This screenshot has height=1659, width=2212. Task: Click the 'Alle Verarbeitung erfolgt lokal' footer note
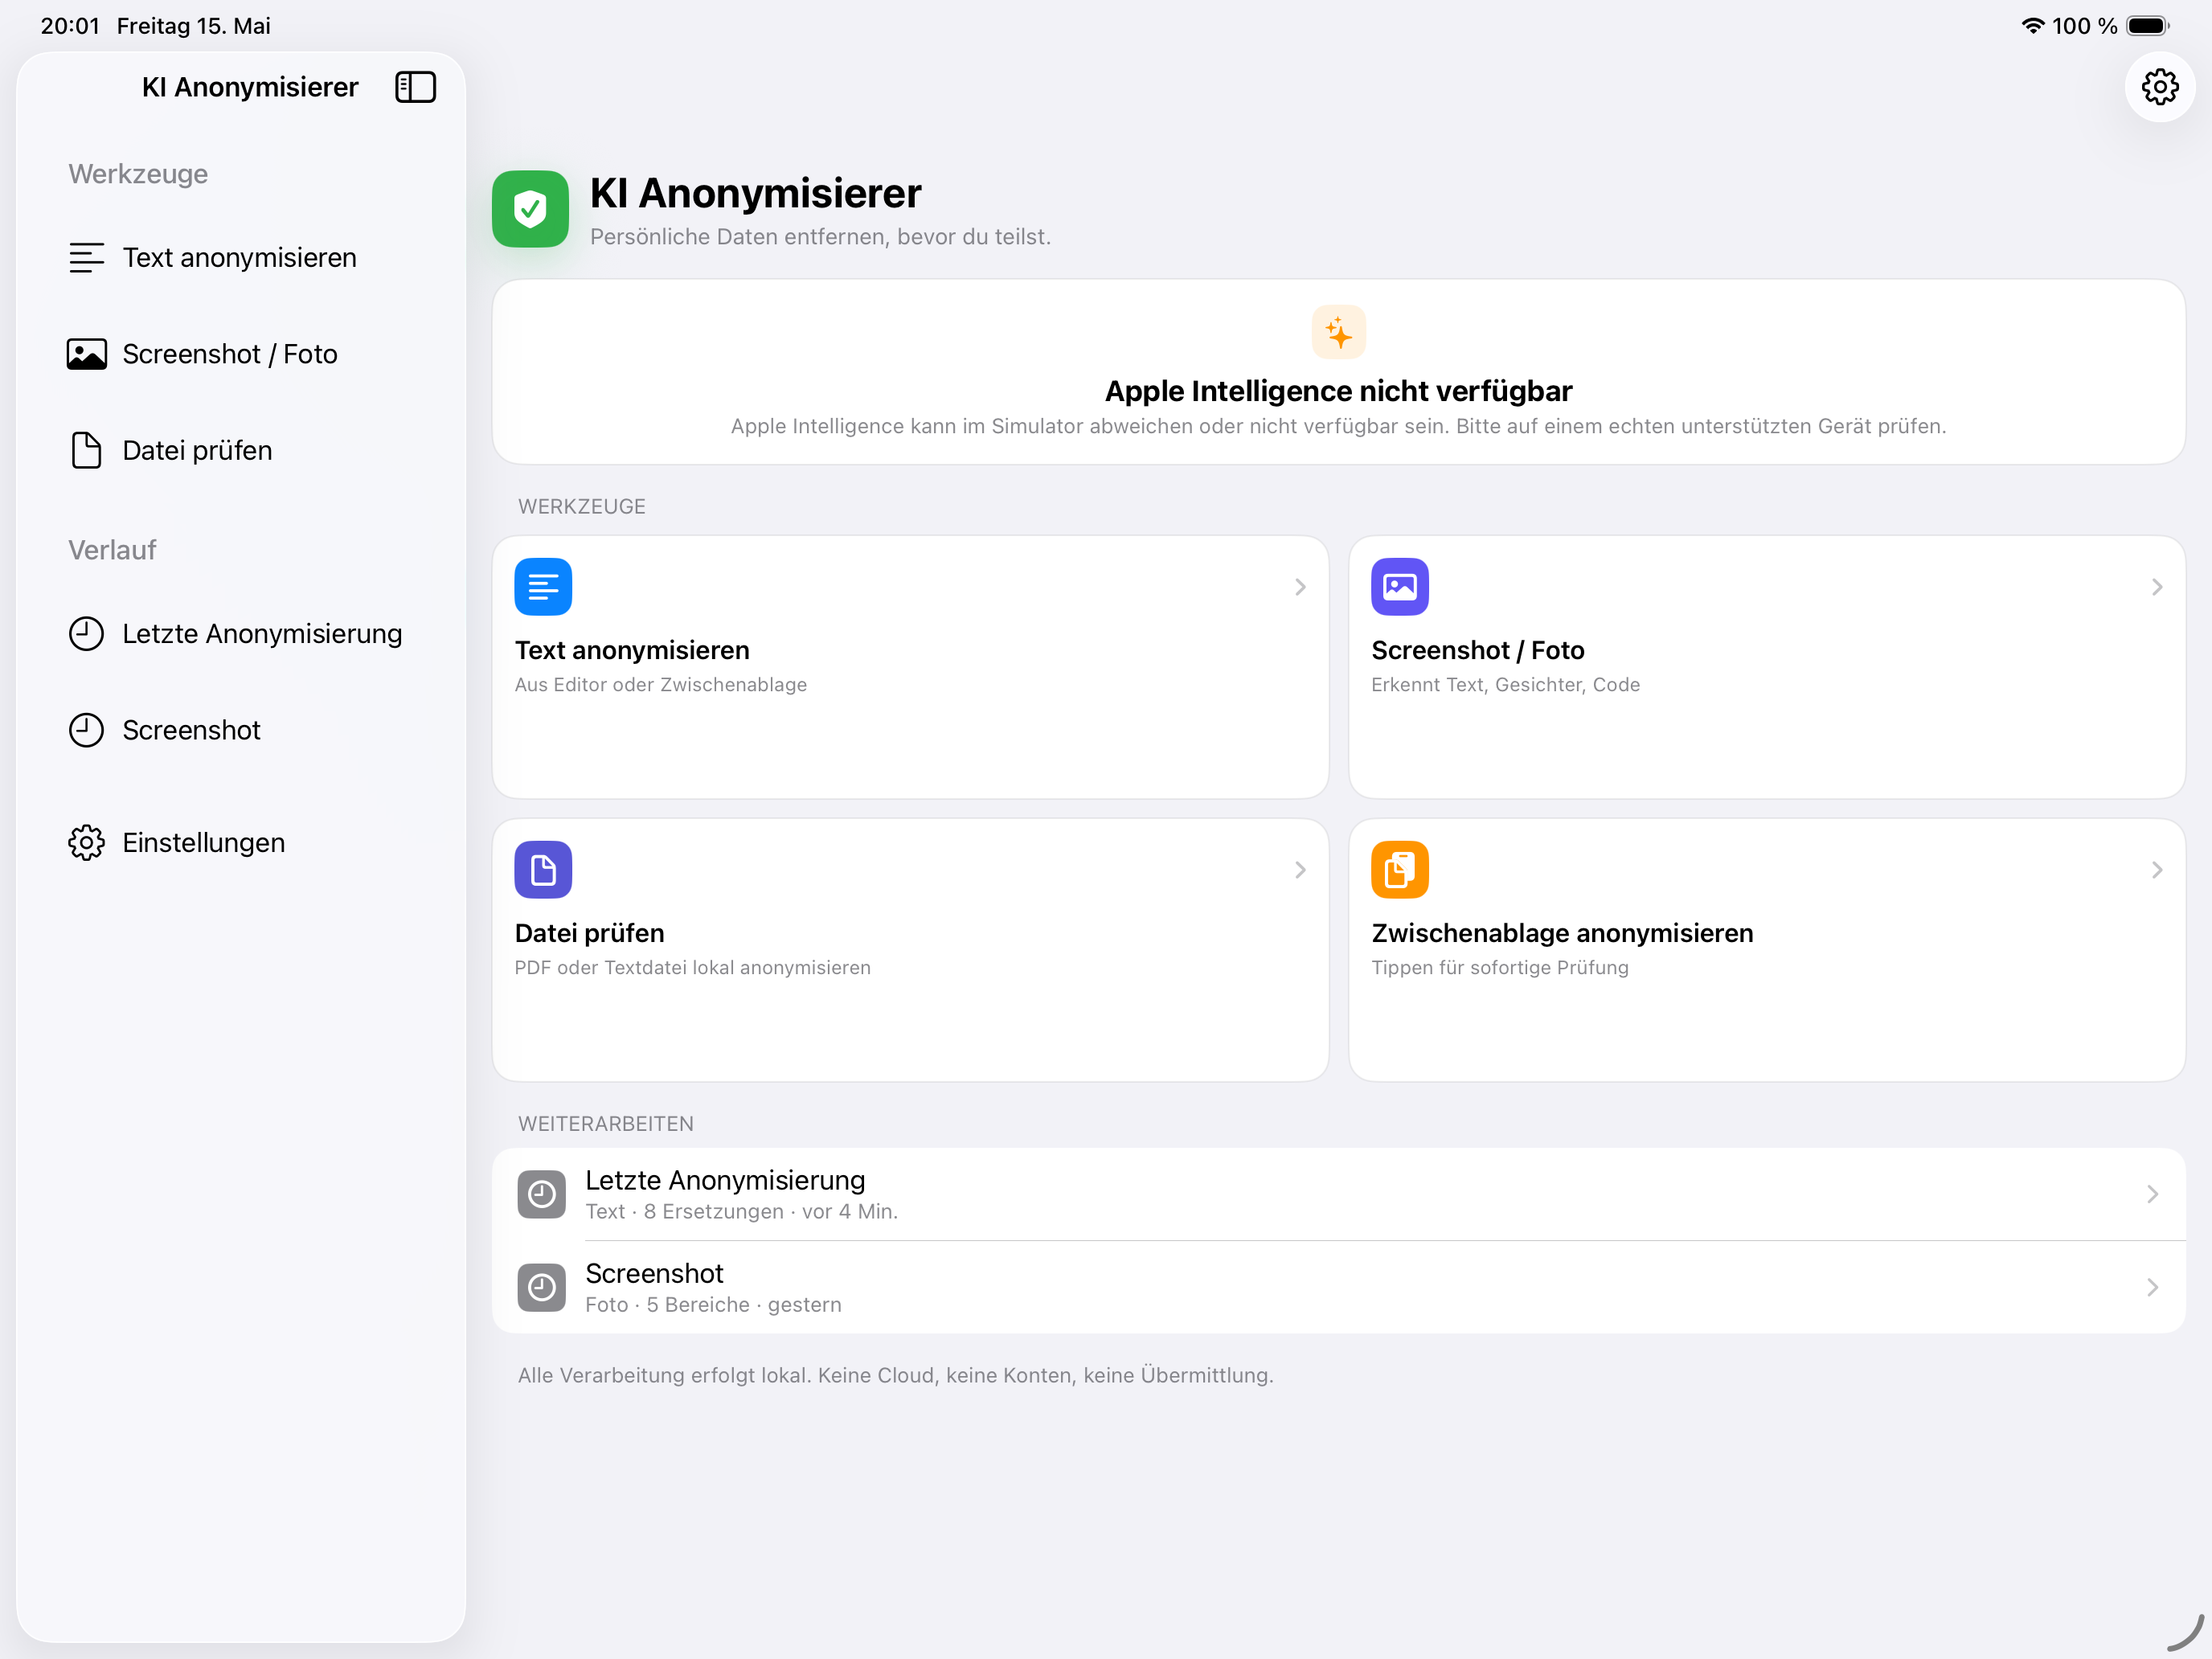pos(895,1375)
